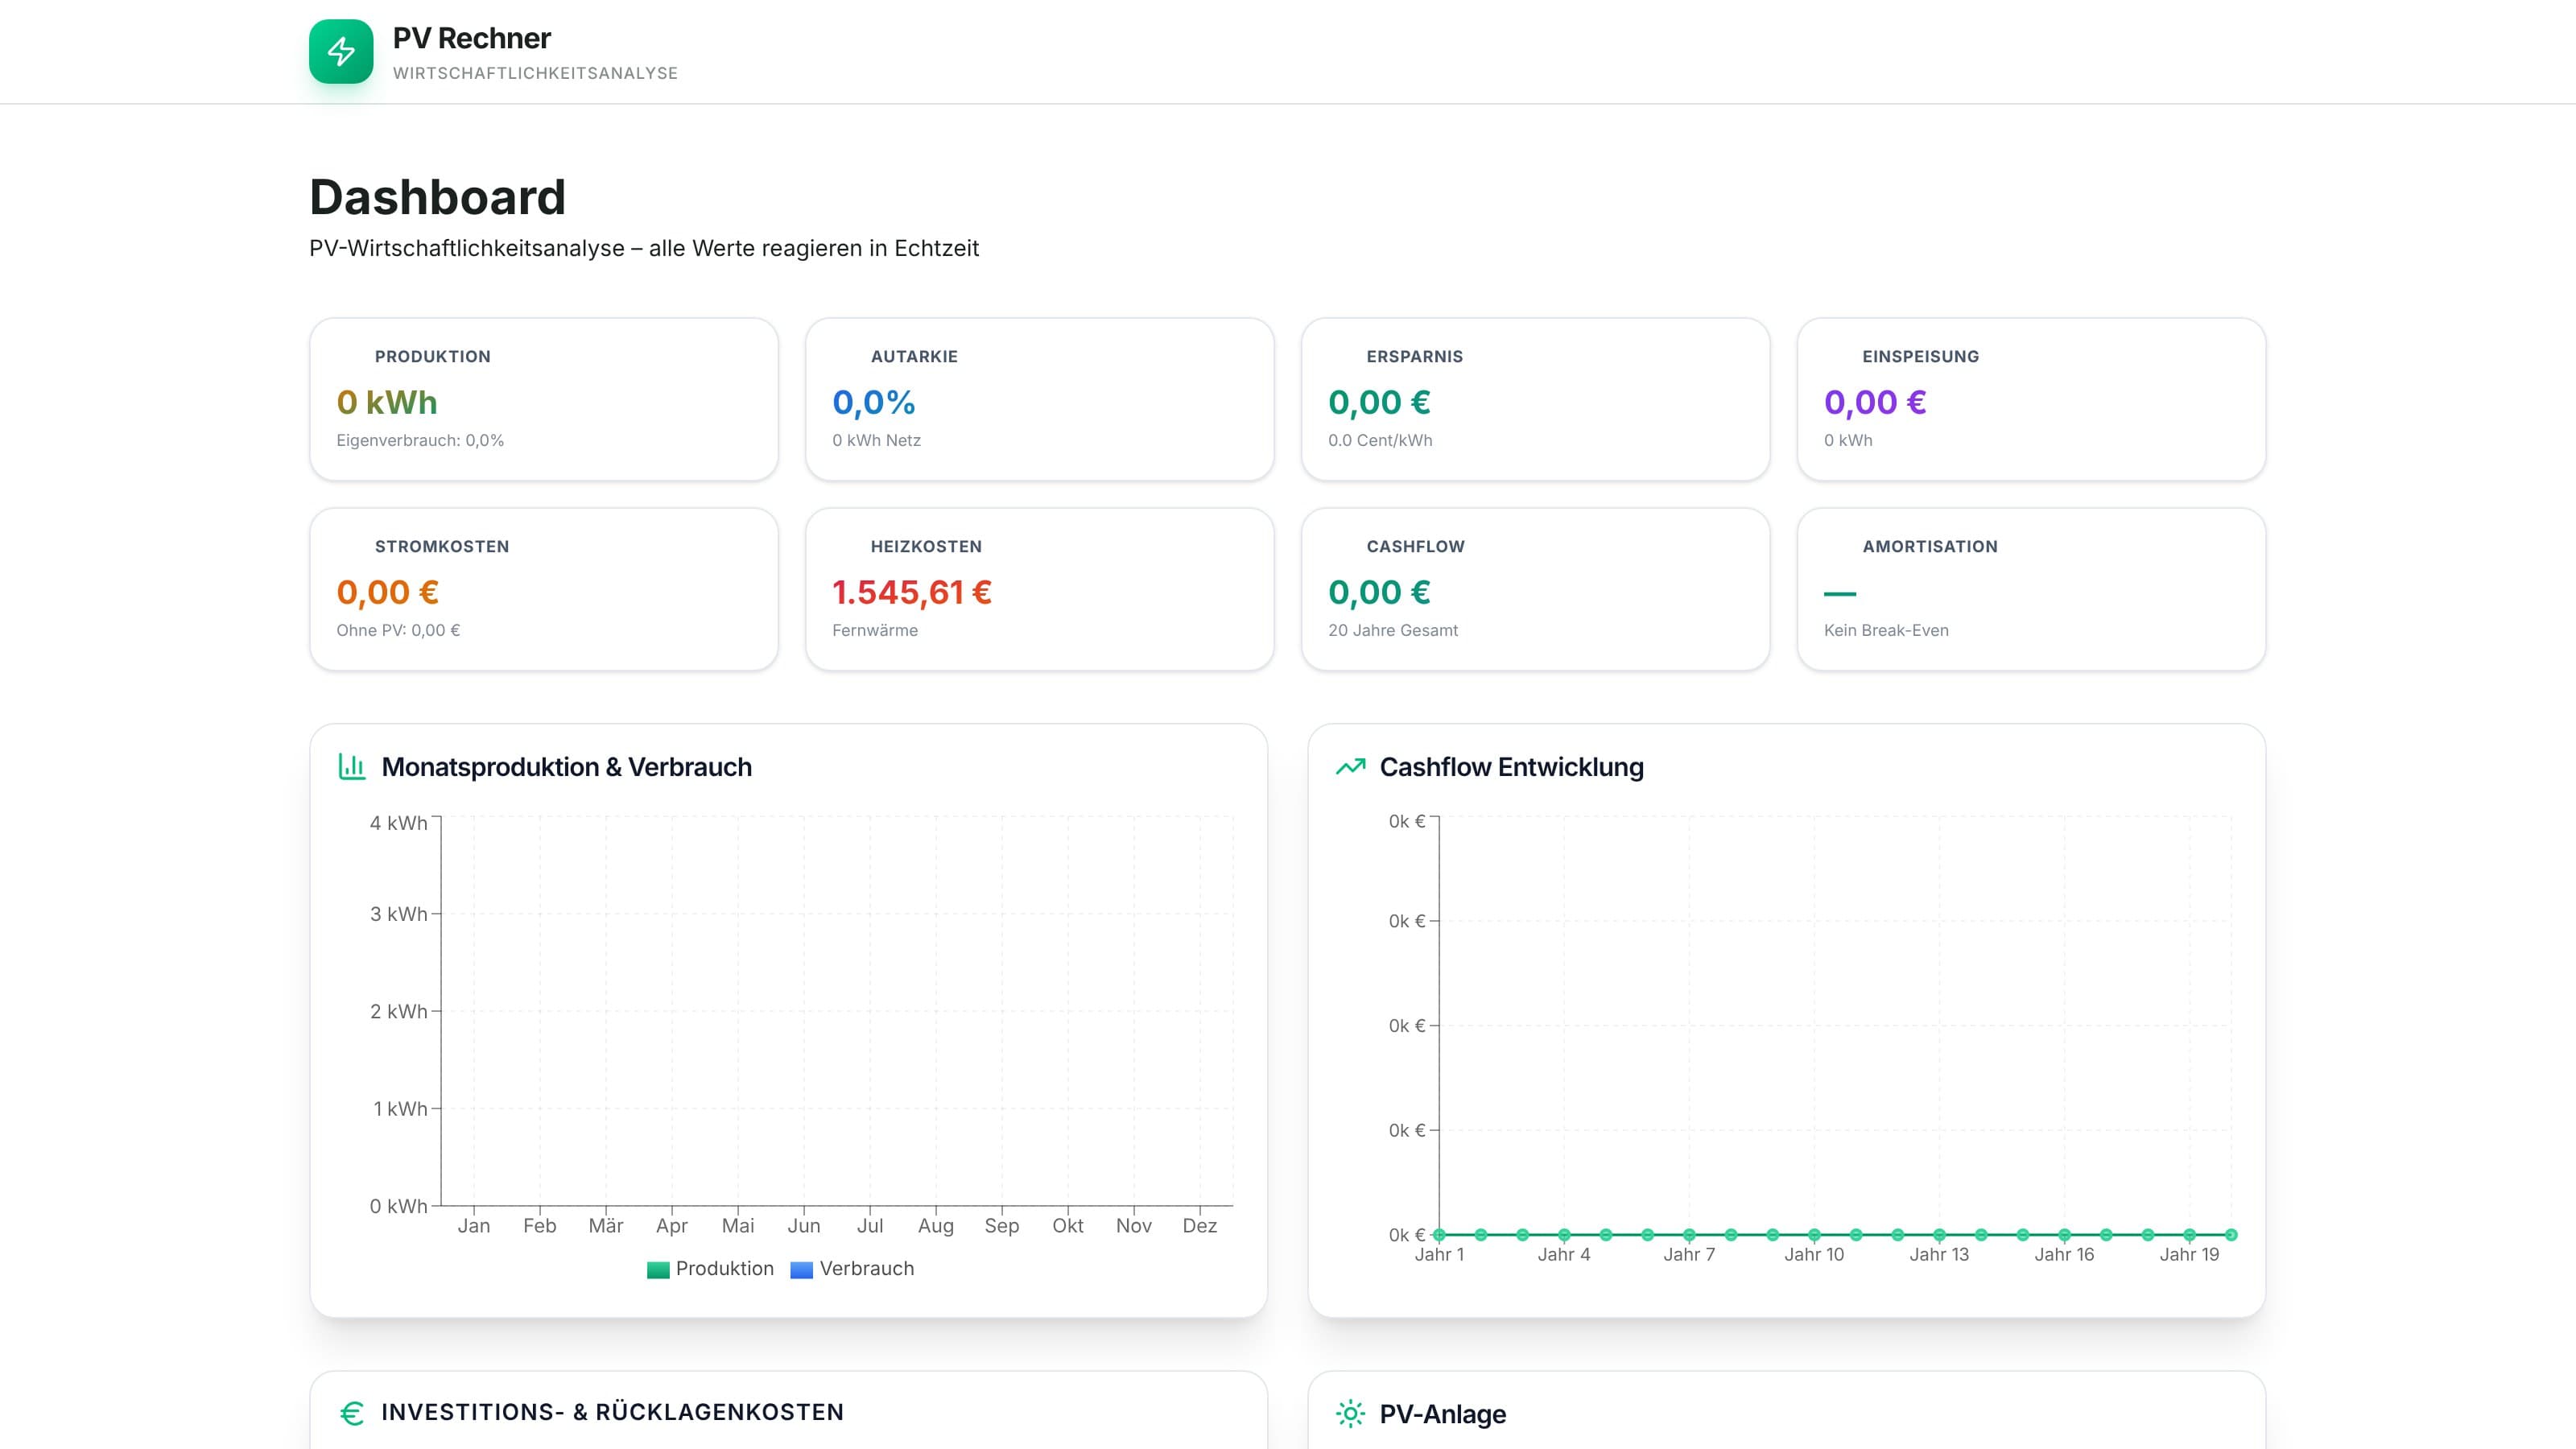Click the green PV Rechner lightning logo
Viewport: 2576px width, 1449px height.
click(341, 51)
